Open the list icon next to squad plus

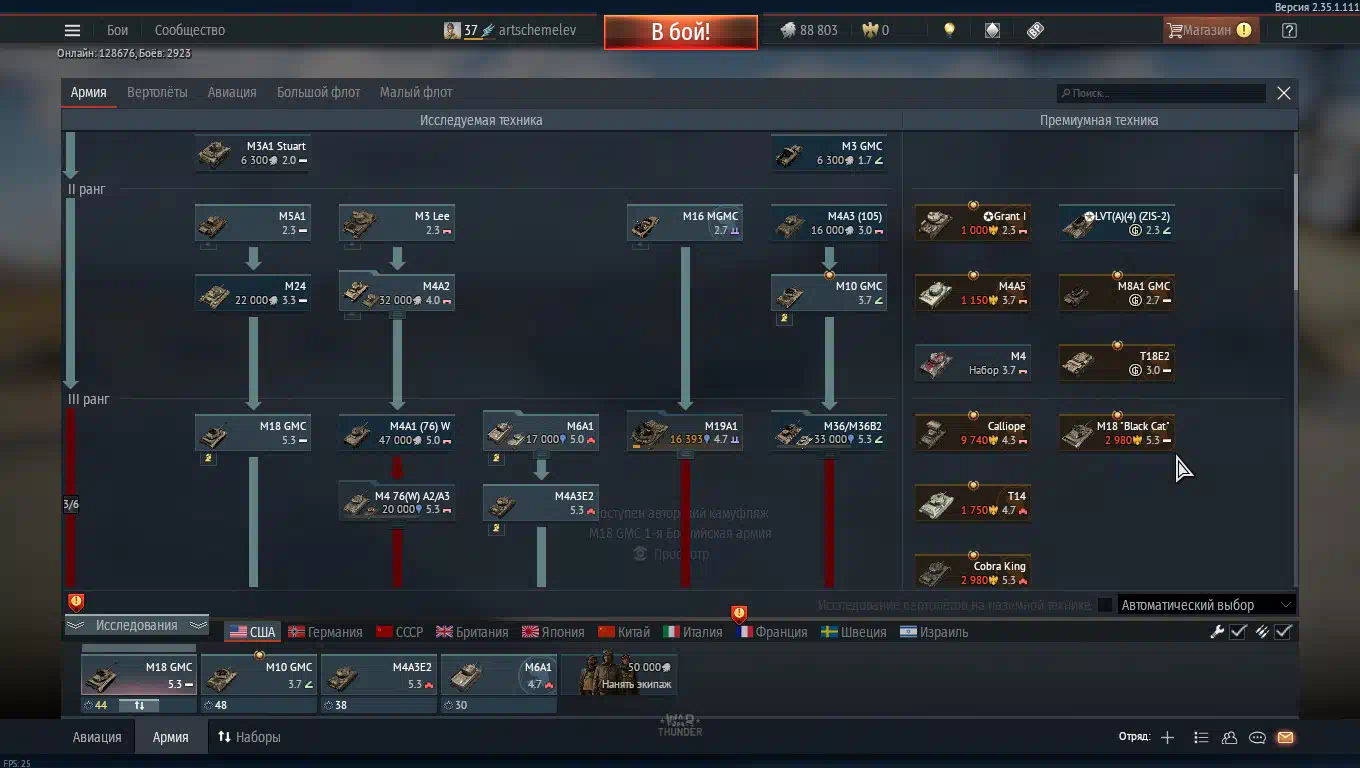coord(1201,738)
